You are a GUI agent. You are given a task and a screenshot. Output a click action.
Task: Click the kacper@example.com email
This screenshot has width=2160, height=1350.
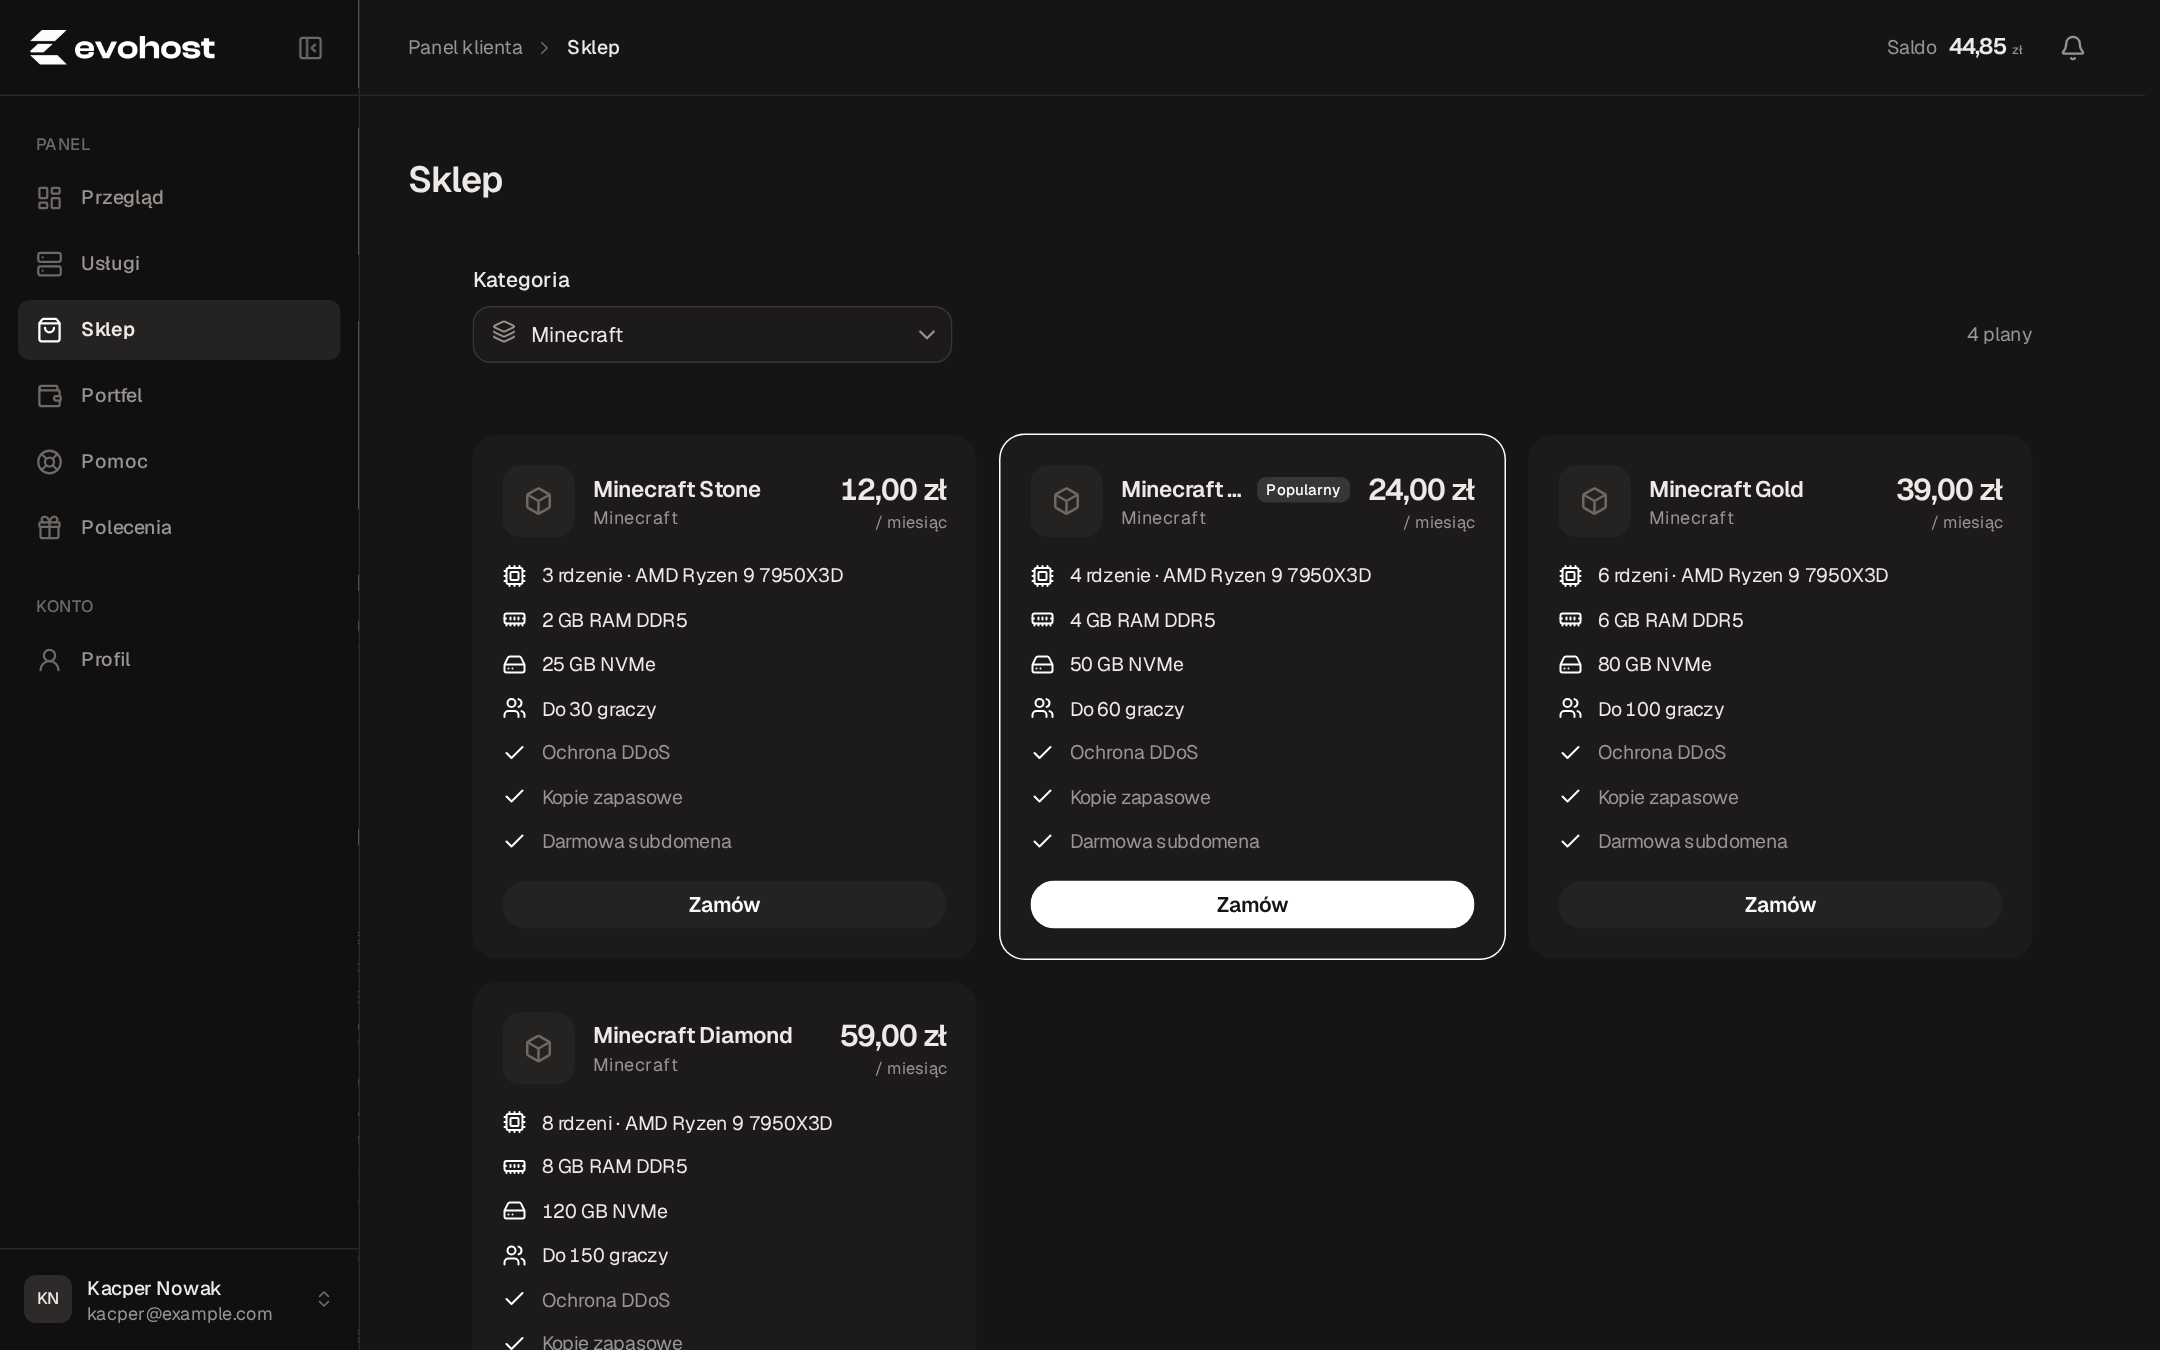[180, 1314]
